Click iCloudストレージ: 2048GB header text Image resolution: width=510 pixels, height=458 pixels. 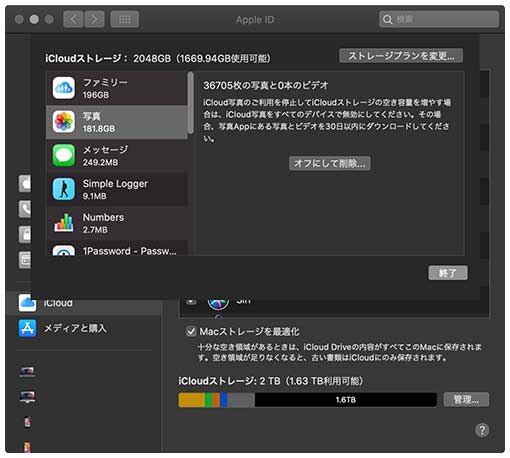[x=158, y=59]
